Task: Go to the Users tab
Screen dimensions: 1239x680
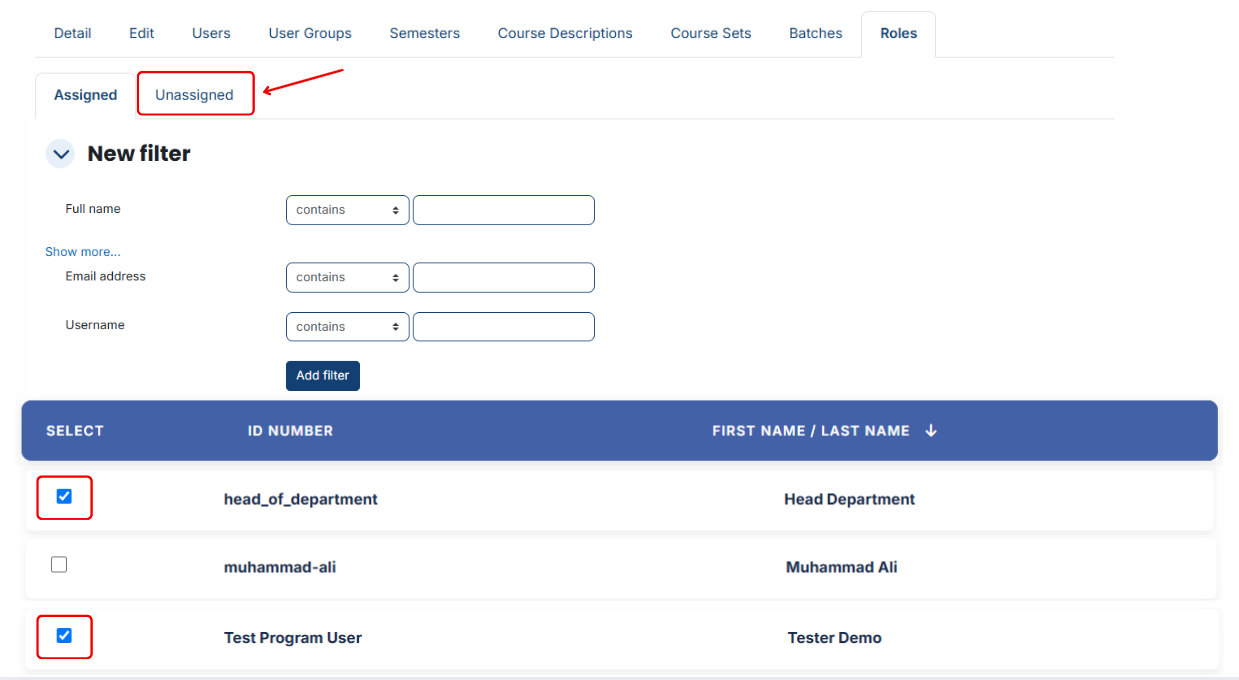Action: (x=211, y=33)
